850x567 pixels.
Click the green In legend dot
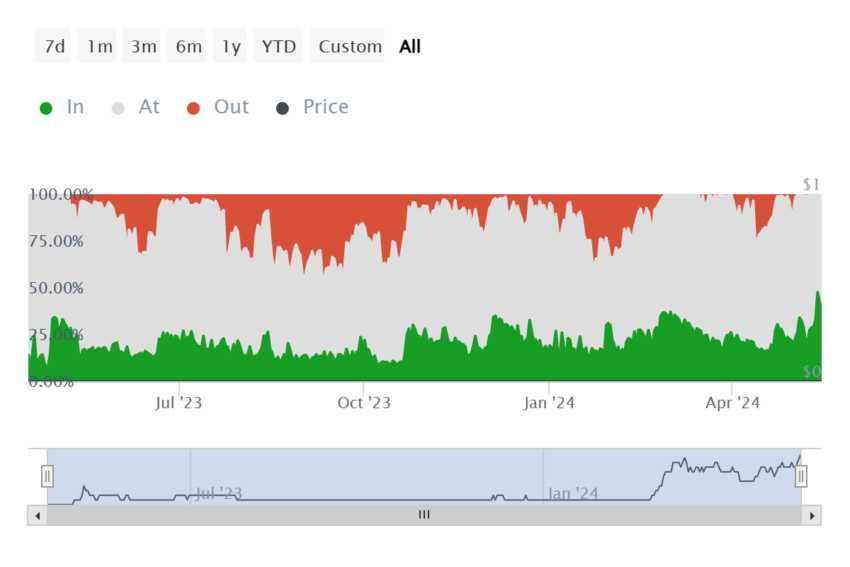46,108
